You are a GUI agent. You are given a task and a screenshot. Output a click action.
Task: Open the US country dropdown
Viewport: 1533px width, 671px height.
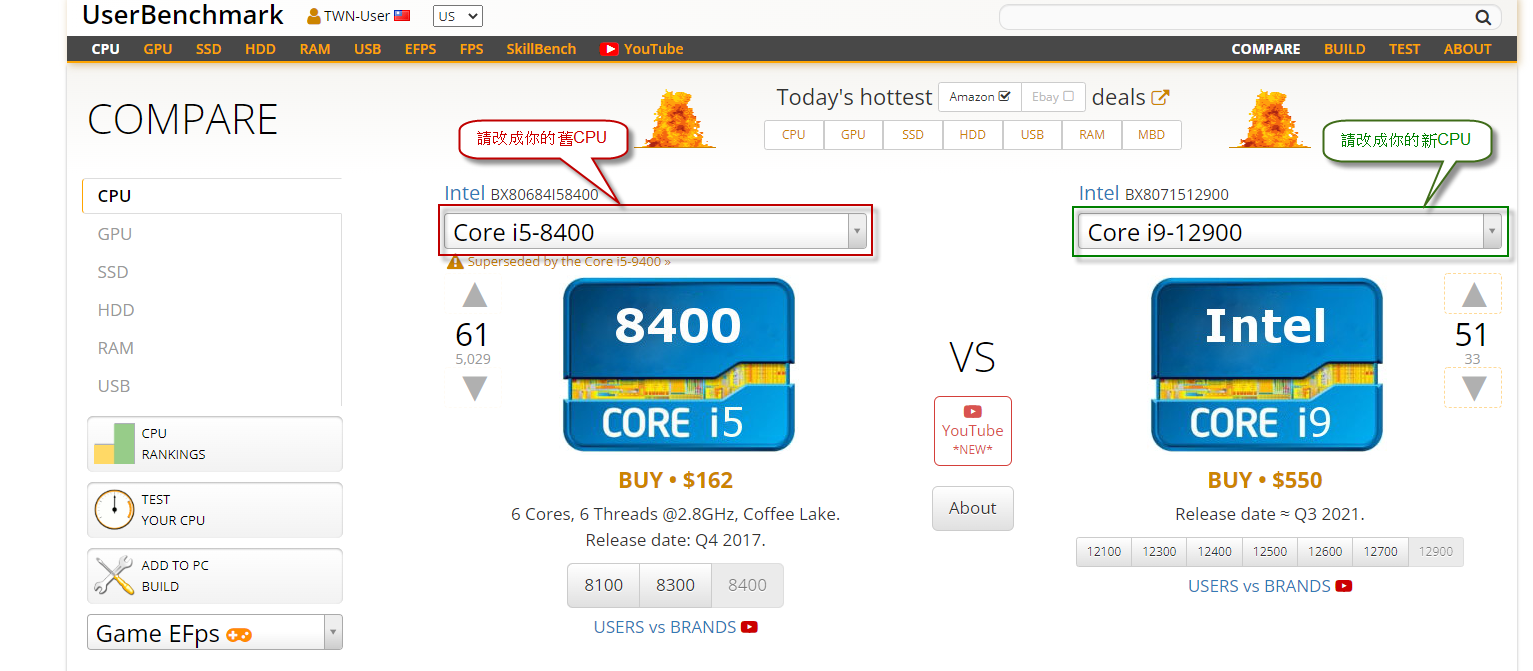pyautogui.click(x=457, y=16)
